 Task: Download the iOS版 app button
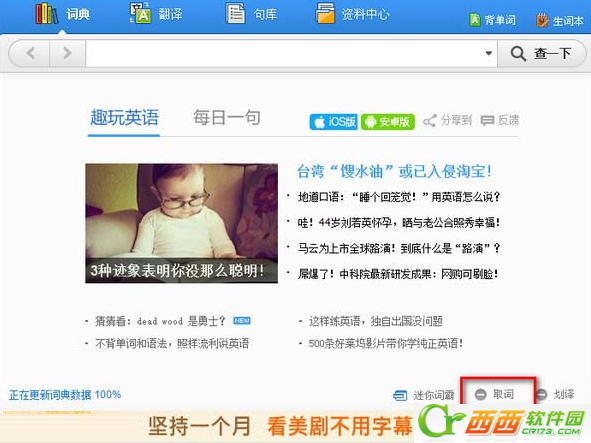(333, 122)
